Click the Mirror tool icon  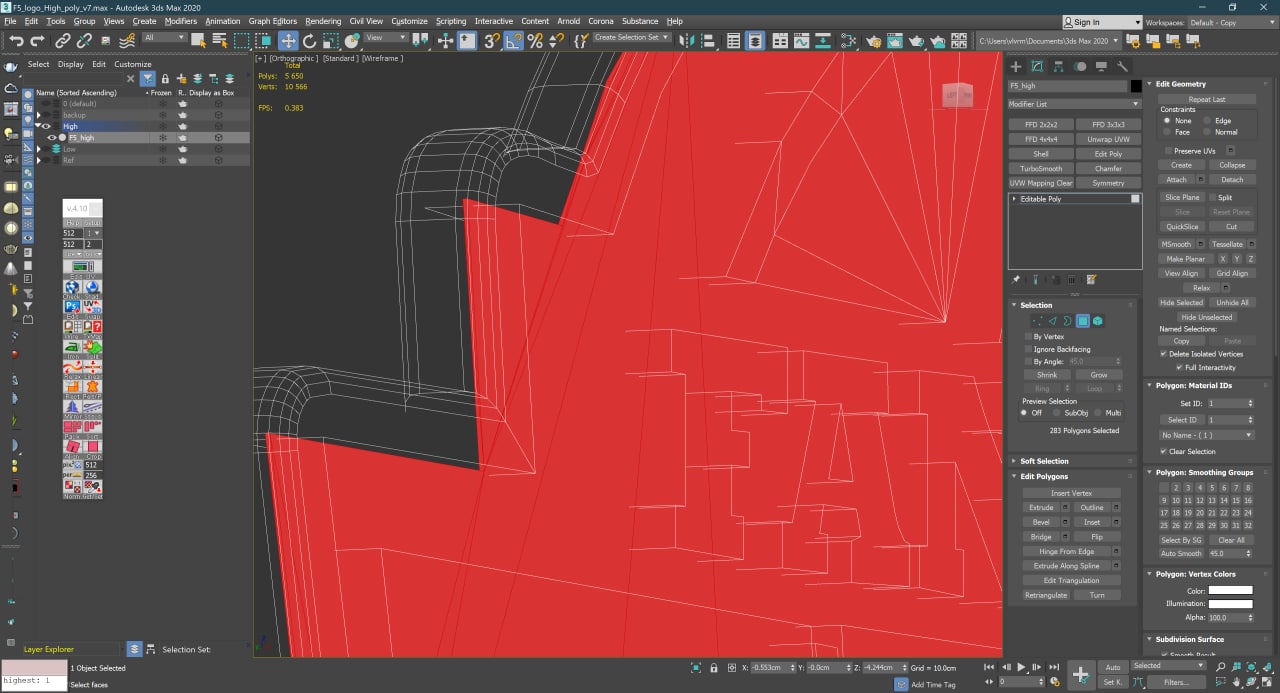(x=686, y=41)
